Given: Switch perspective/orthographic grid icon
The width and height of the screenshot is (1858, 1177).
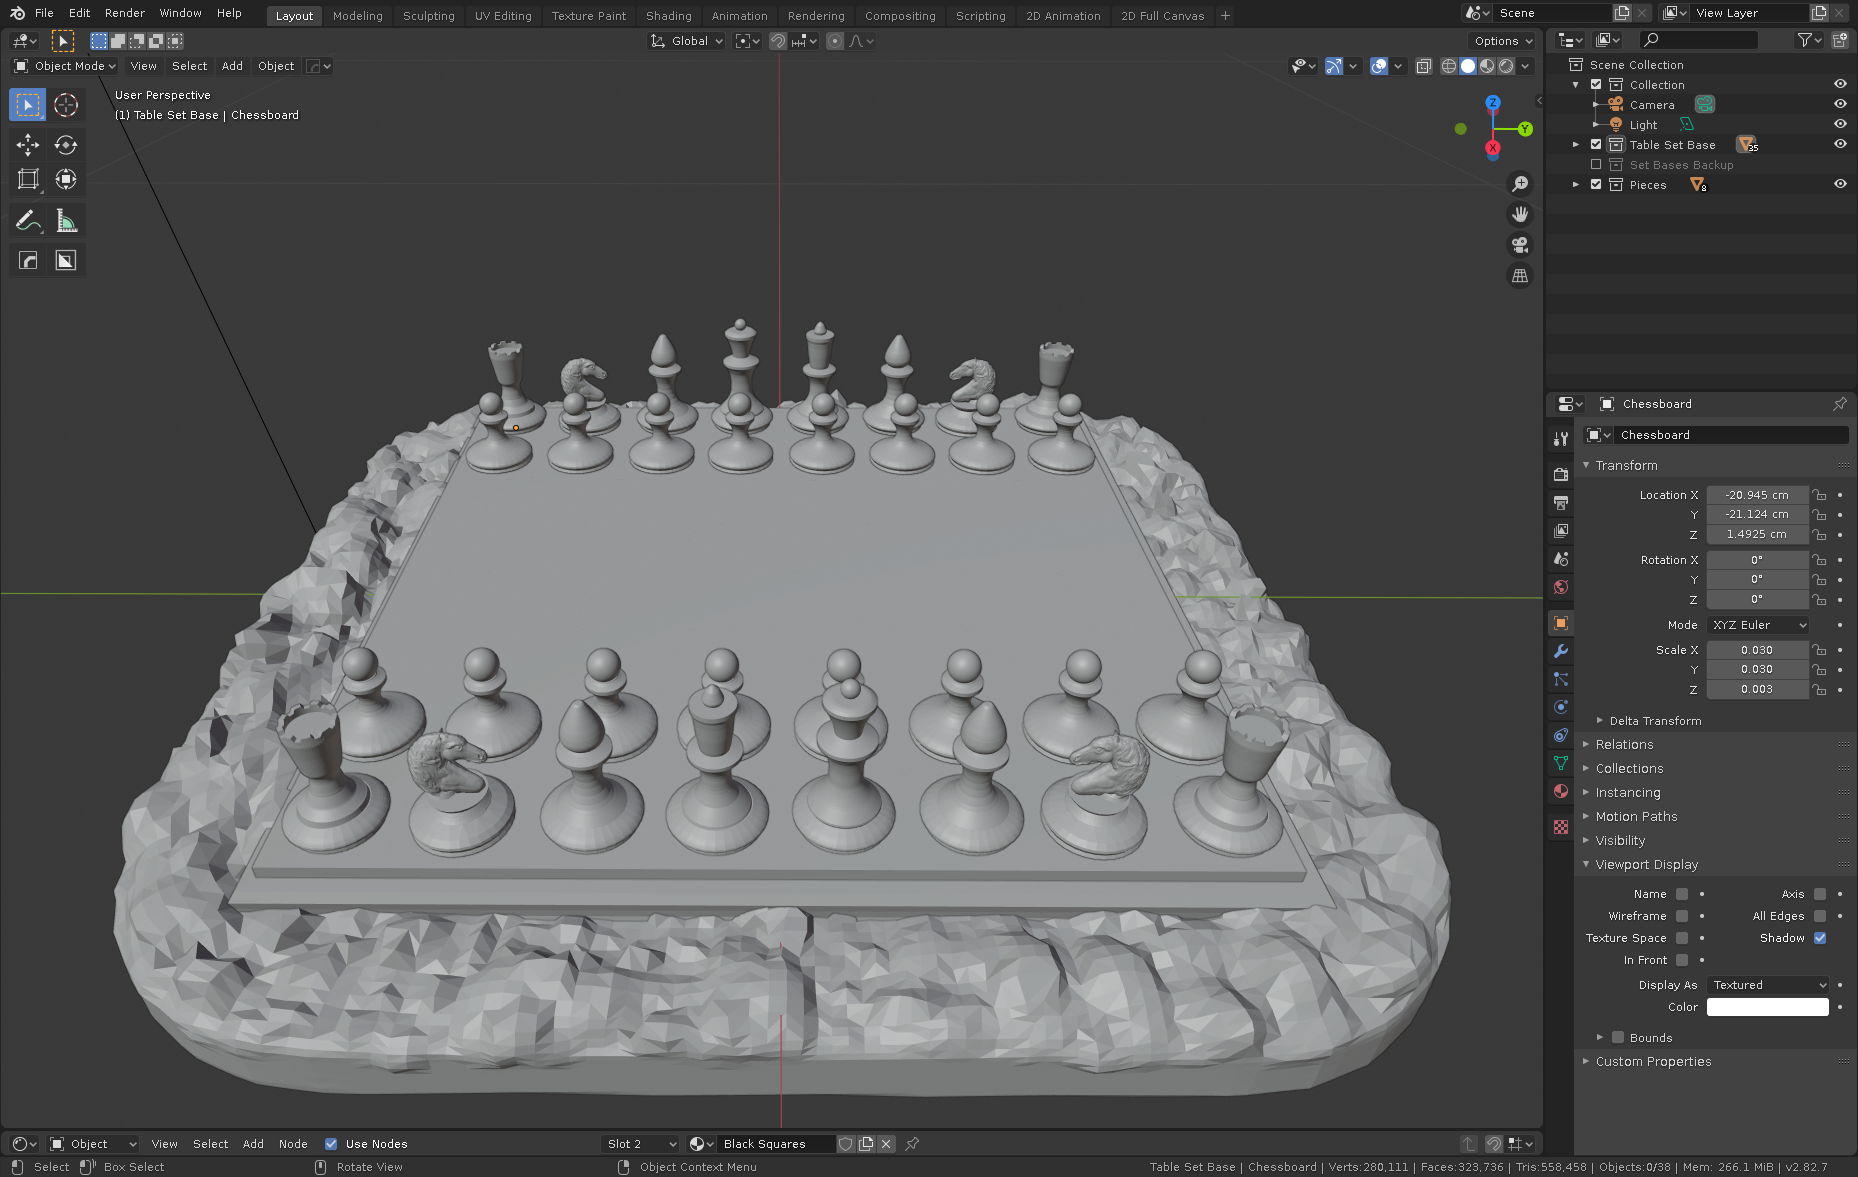Looking at the screenshot, I should click(1520, 276).
